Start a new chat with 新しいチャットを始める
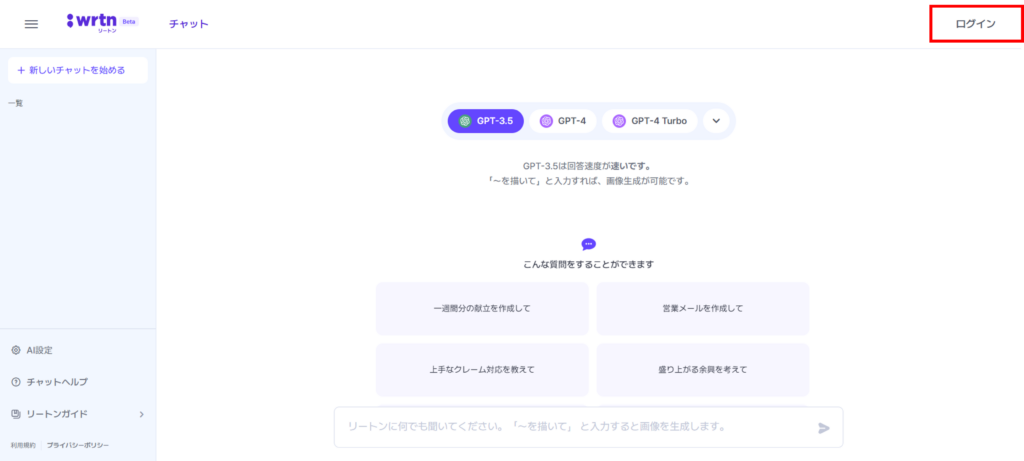Image resolution: width=1024 pixels, height=461 pixels. tap(78, 70)
